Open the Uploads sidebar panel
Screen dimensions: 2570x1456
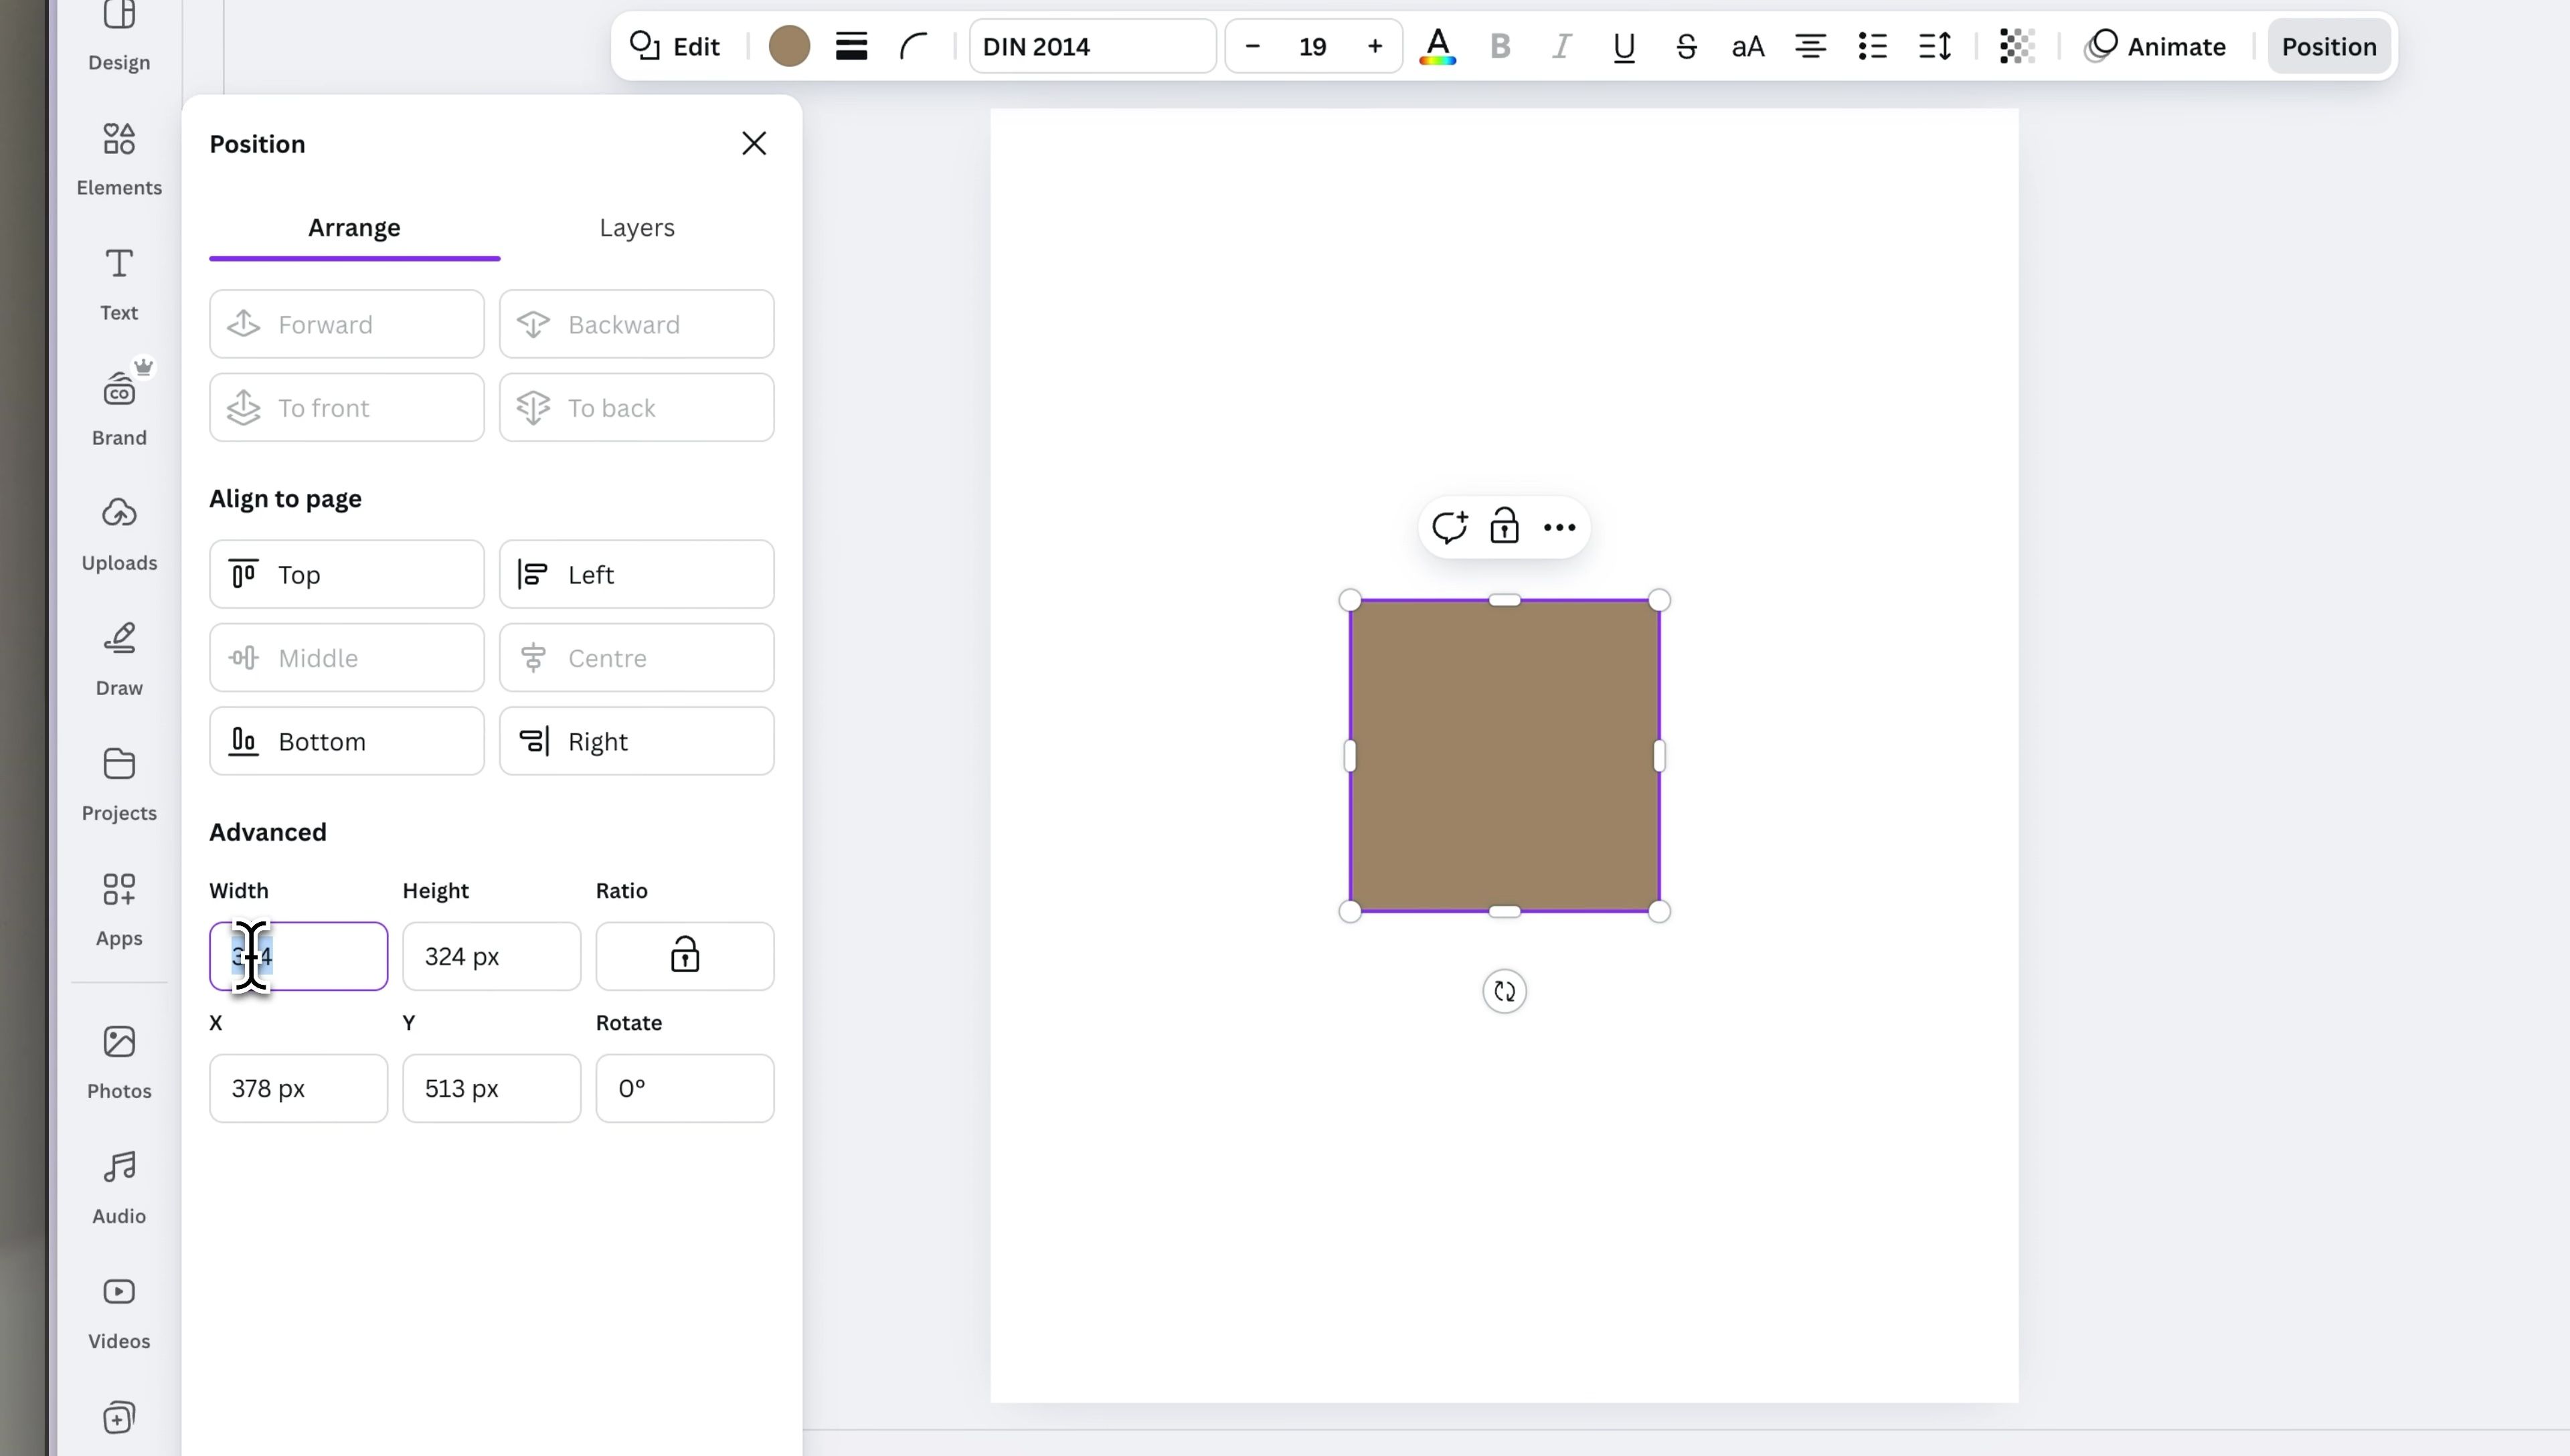point(119,535)
